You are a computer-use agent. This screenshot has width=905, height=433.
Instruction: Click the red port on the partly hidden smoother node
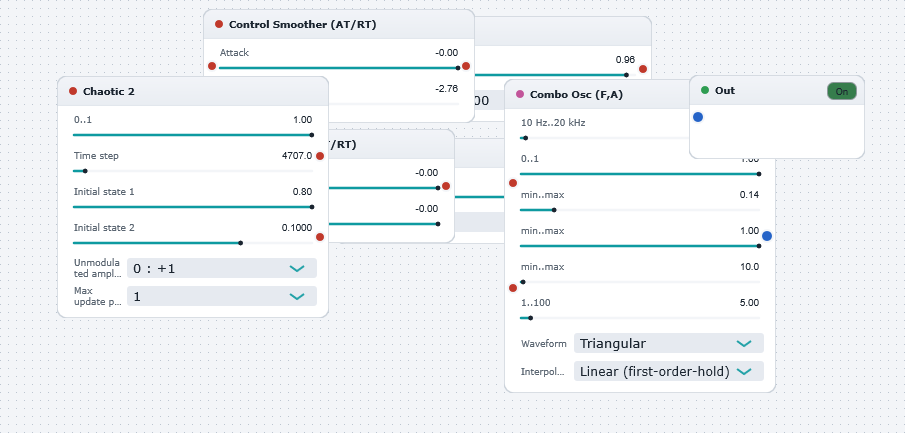[x=446, y=186]
